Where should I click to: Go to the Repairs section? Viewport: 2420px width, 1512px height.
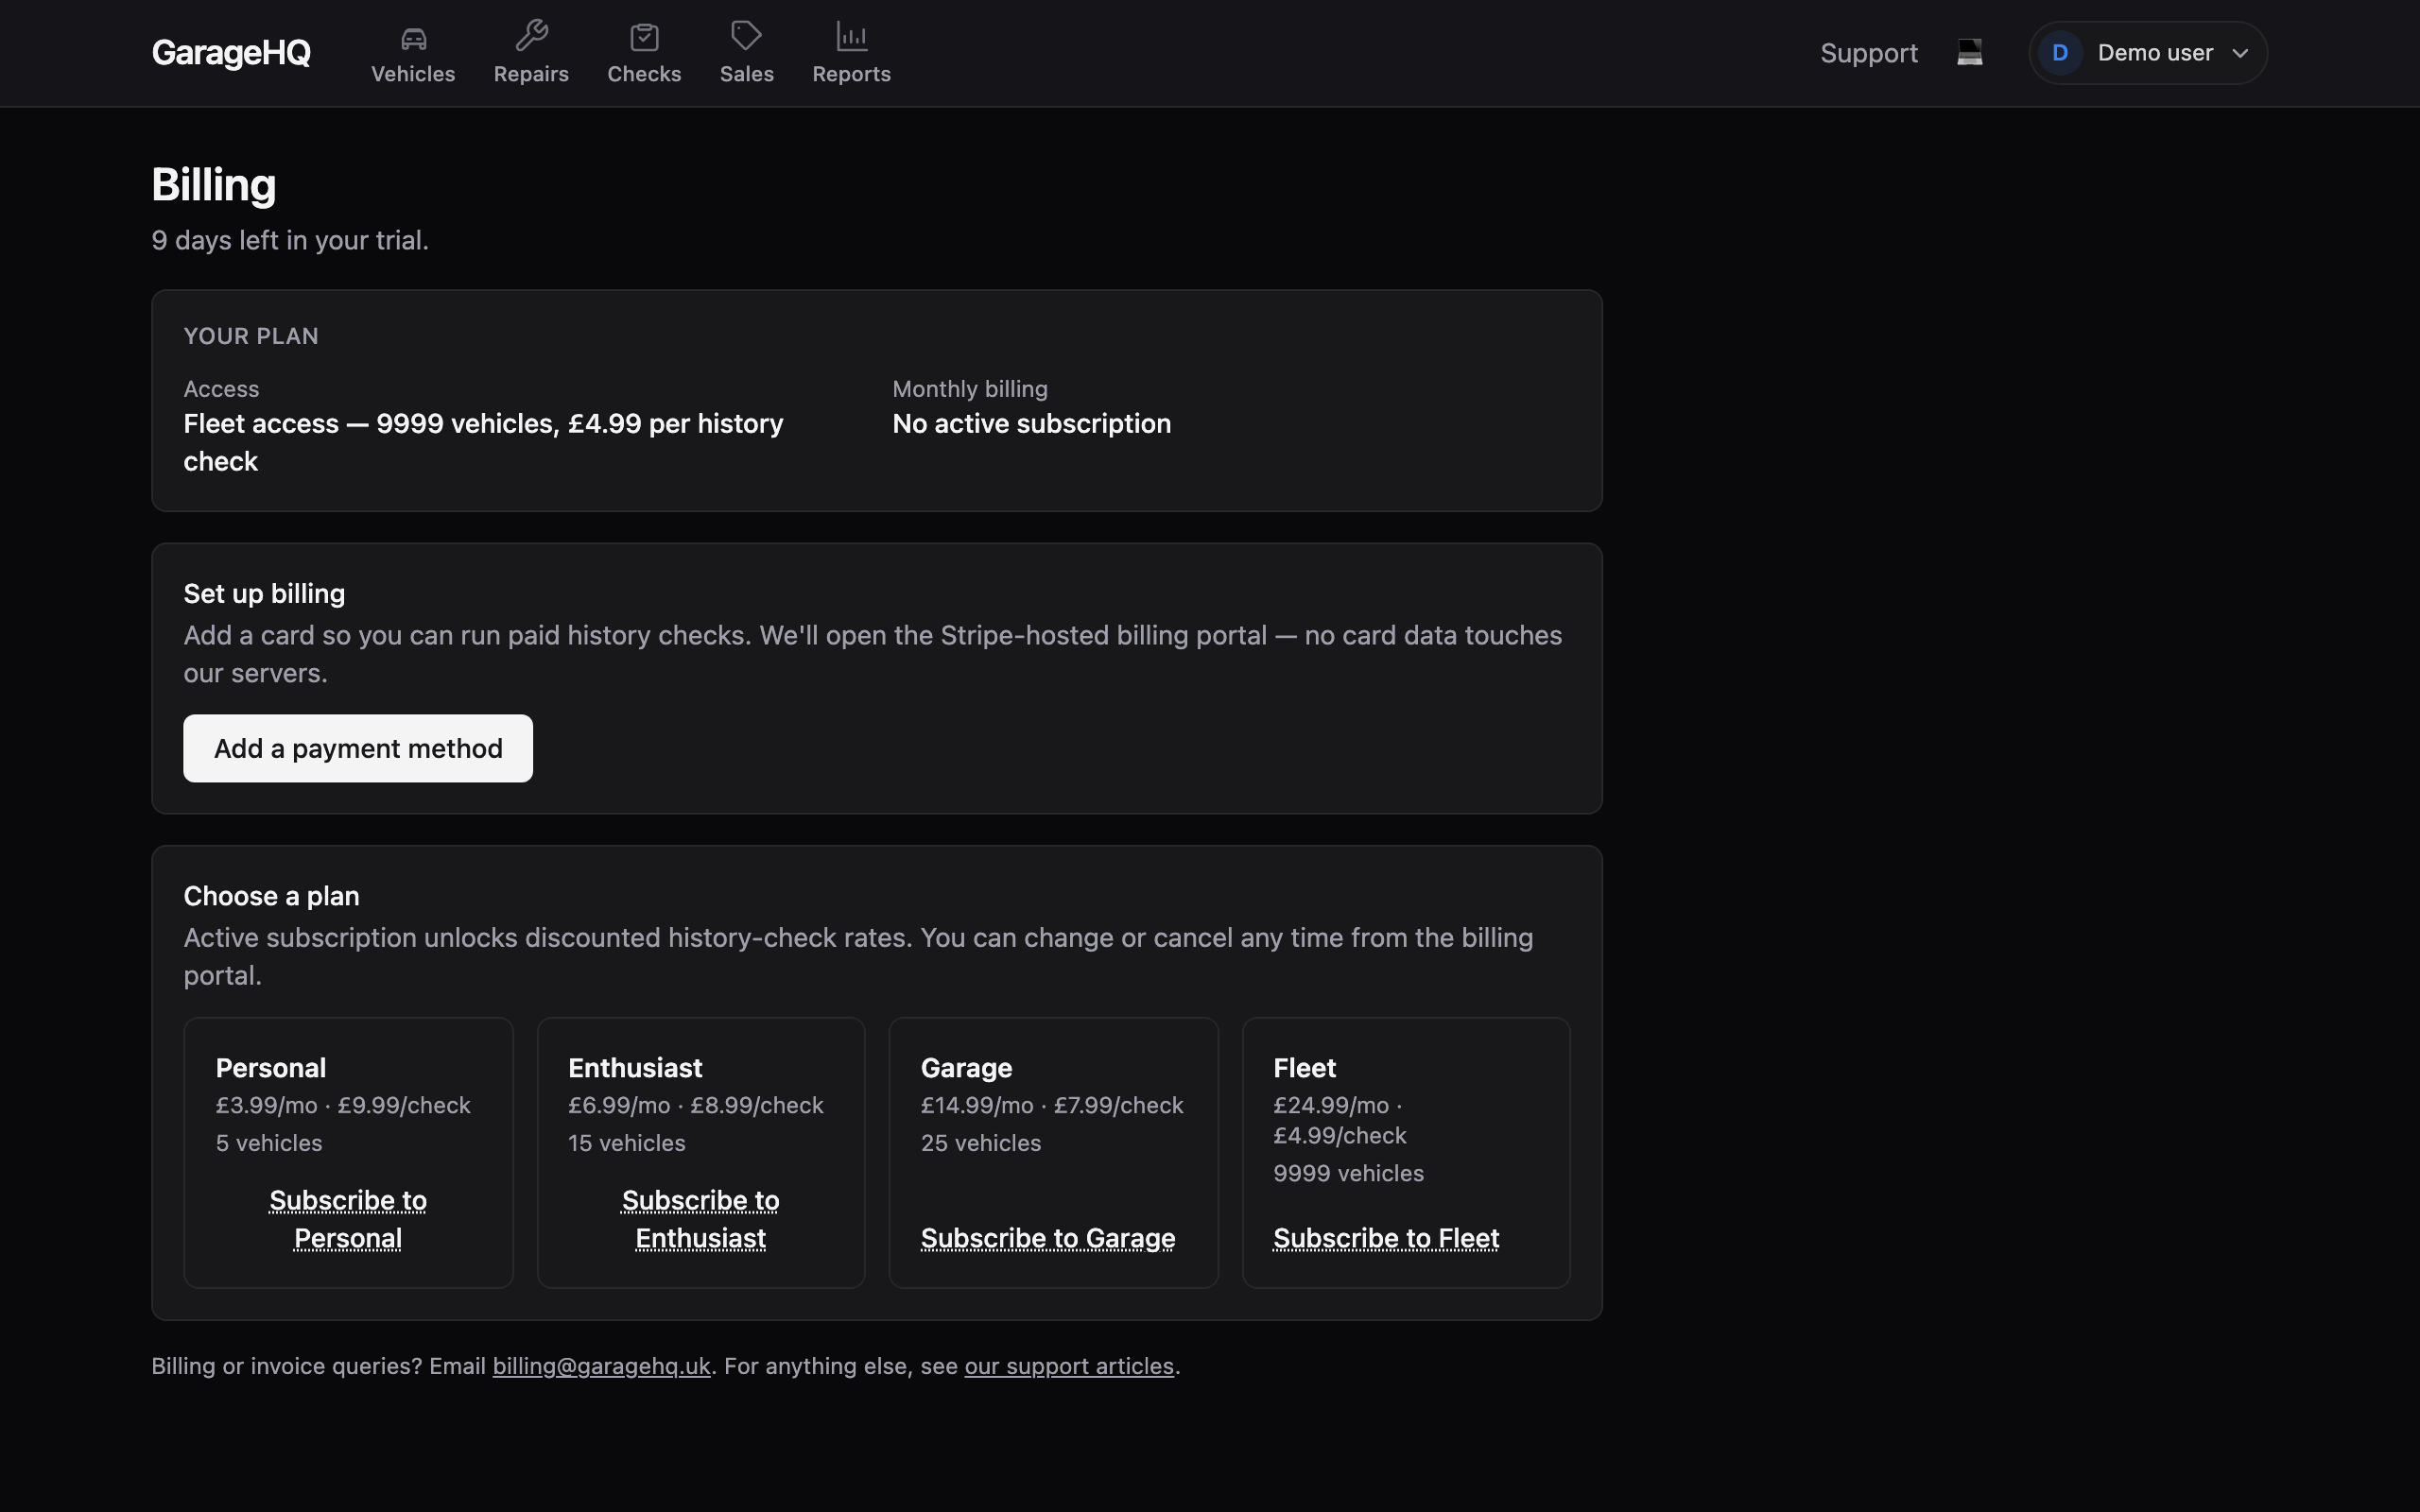tap(531, 53)
